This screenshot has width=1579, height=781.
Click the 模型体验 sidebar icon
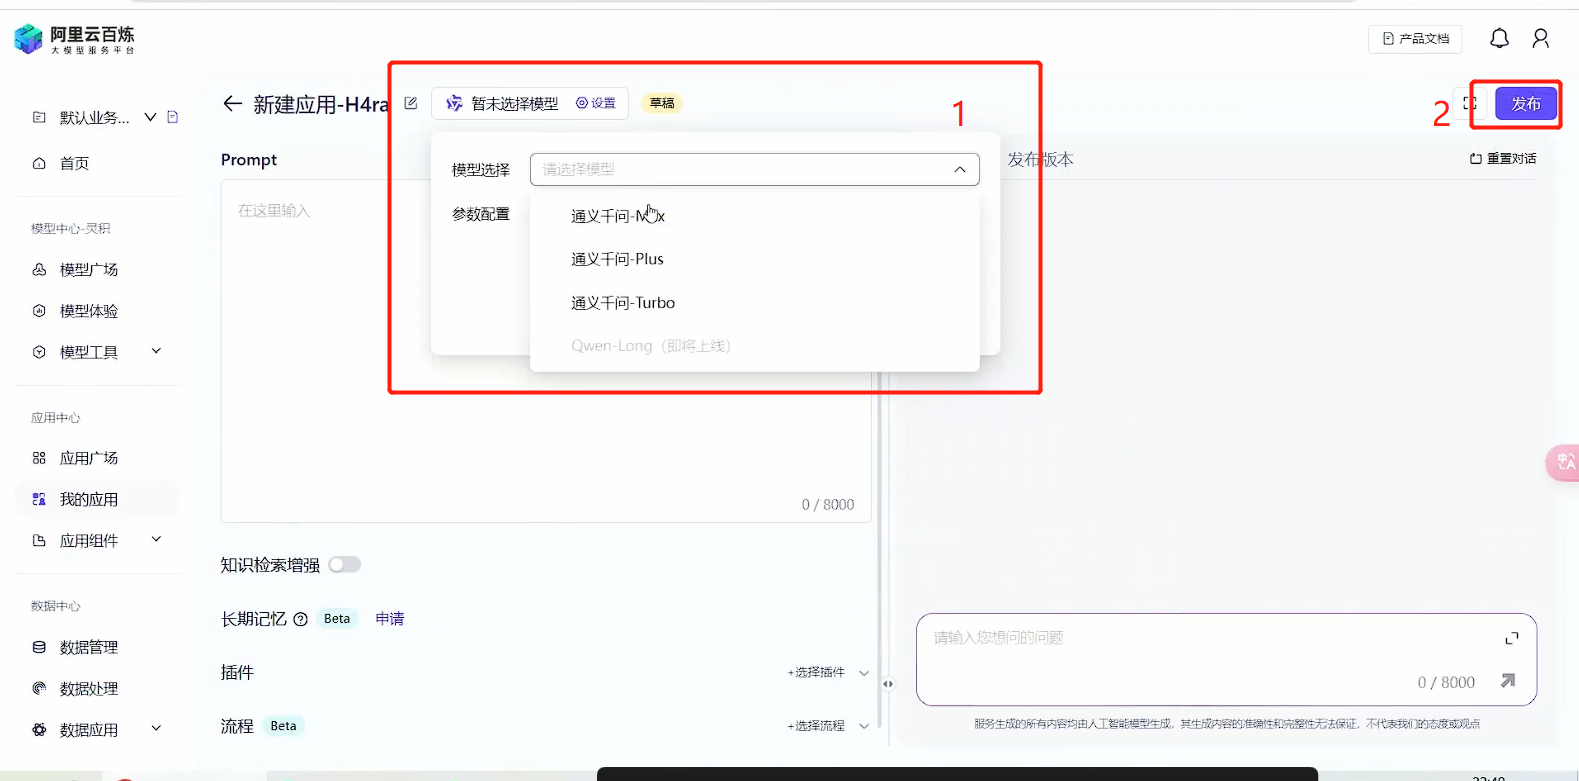[39, 311]
